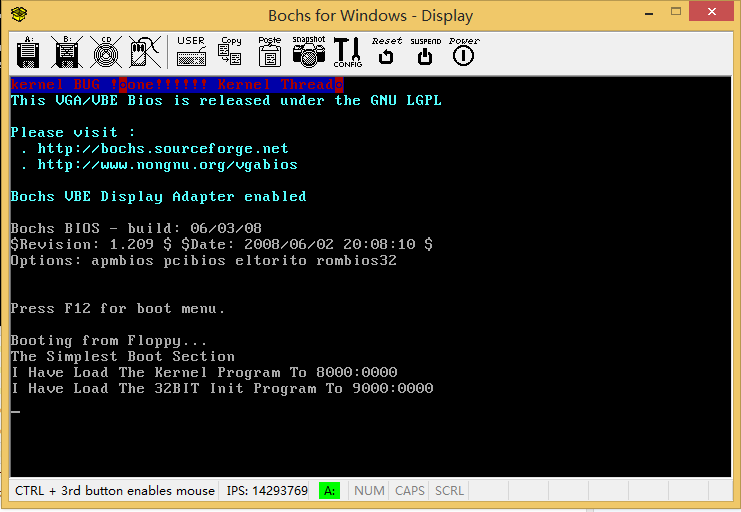The image size is (741, 512).
Task: Click the http://www.nongnu.org/vgabios text
Action: point(167,165)
